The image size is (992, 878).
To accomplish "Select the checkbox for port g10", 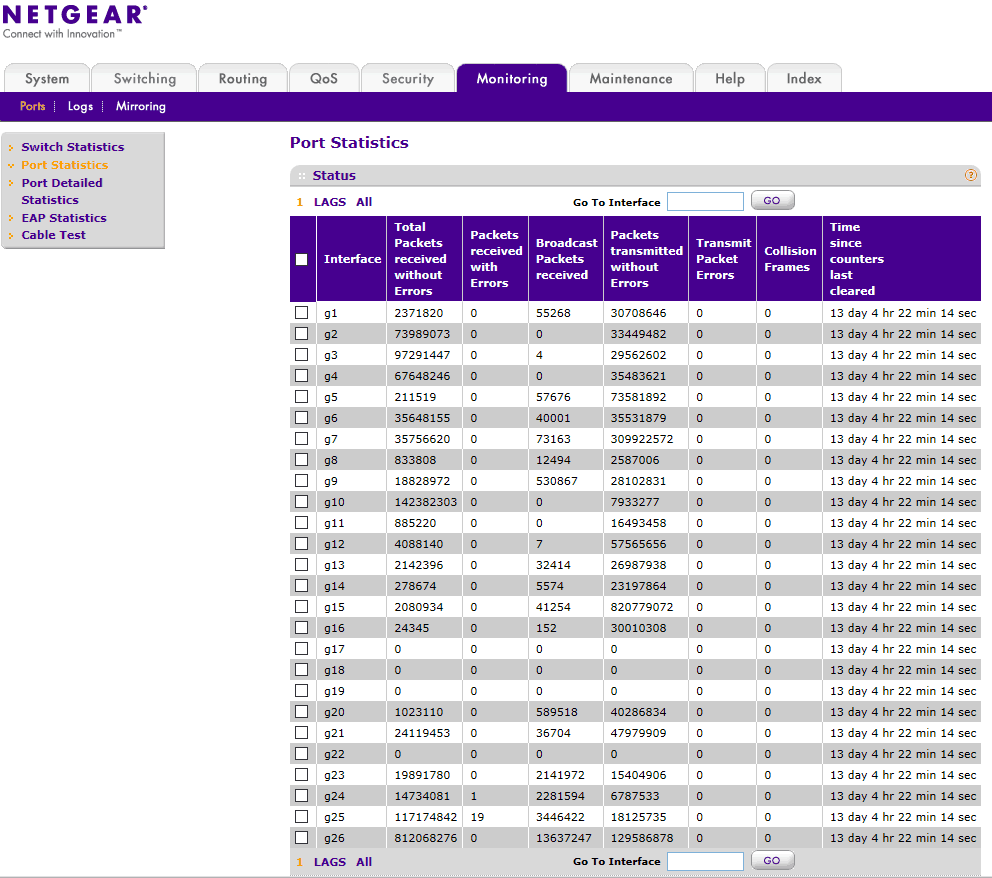I will coord(302,502).
